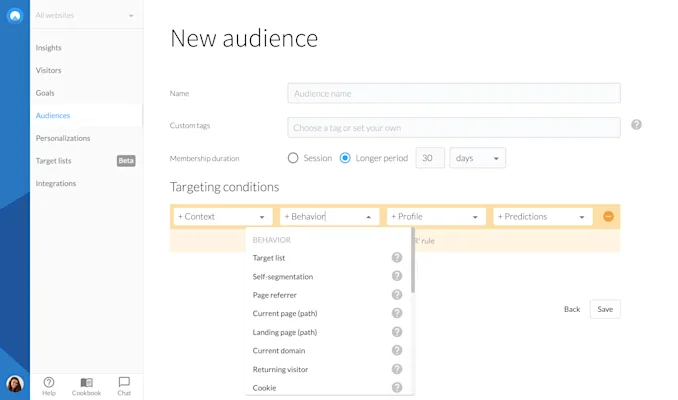678x400 pixels.
Task: Show help for Landing page (path) option
Action: click(397, 332)
